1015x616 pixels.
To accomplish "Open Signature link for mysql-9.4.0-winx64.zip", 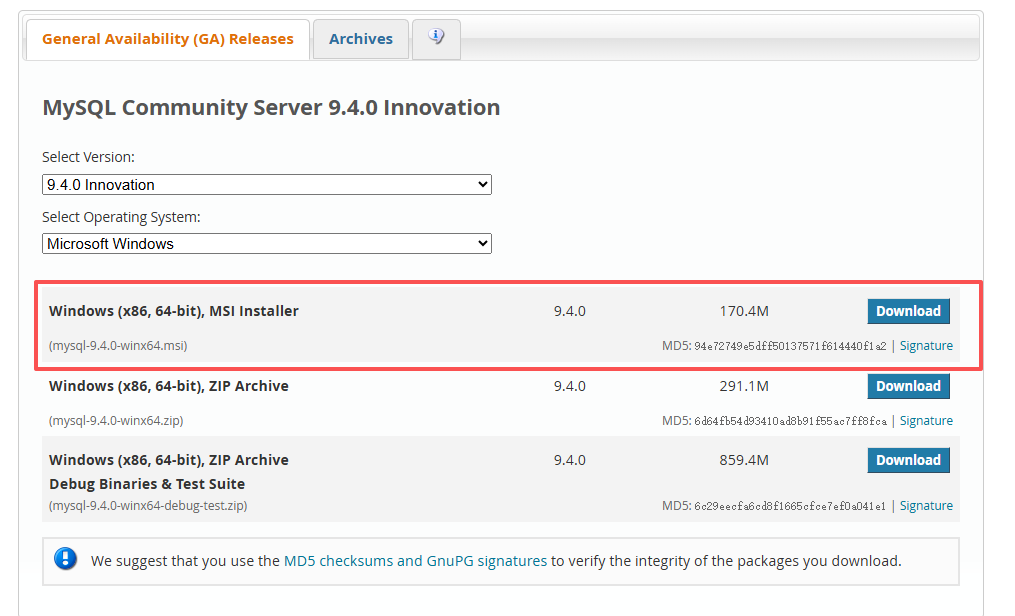I will pos(926,421).
